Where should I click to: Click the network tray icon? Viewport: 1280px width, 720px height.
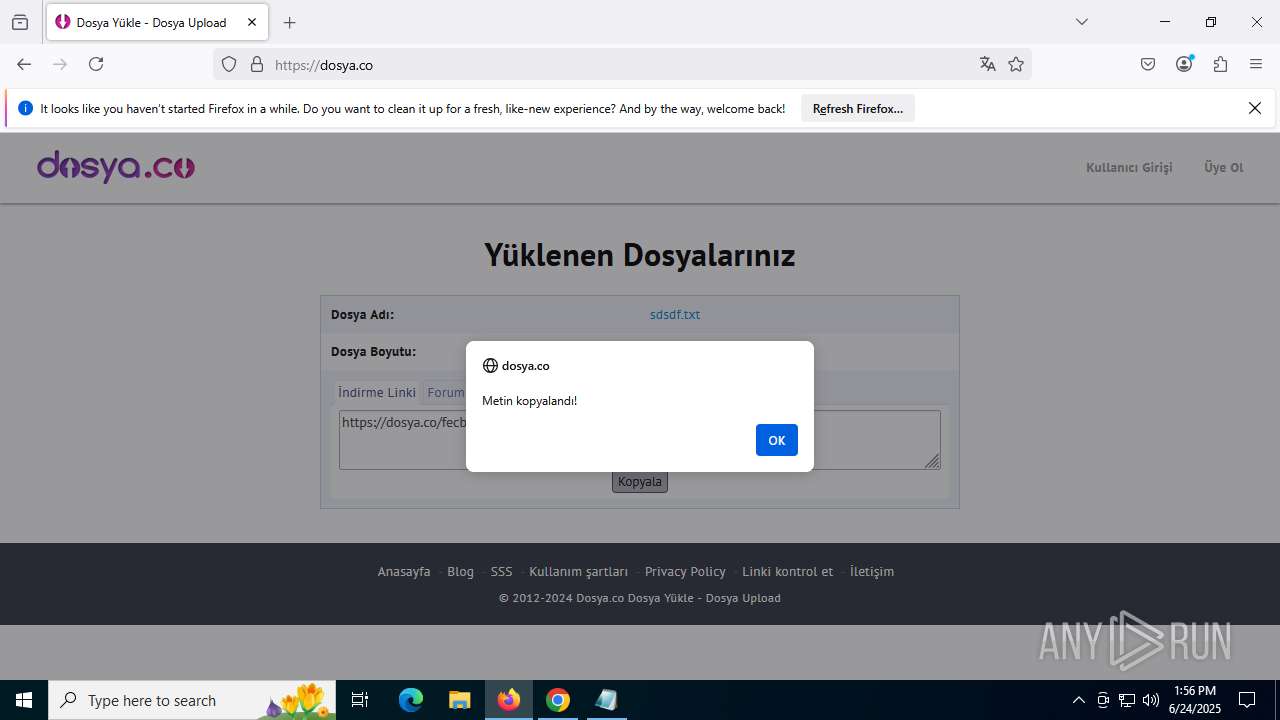pos(1127,700)
